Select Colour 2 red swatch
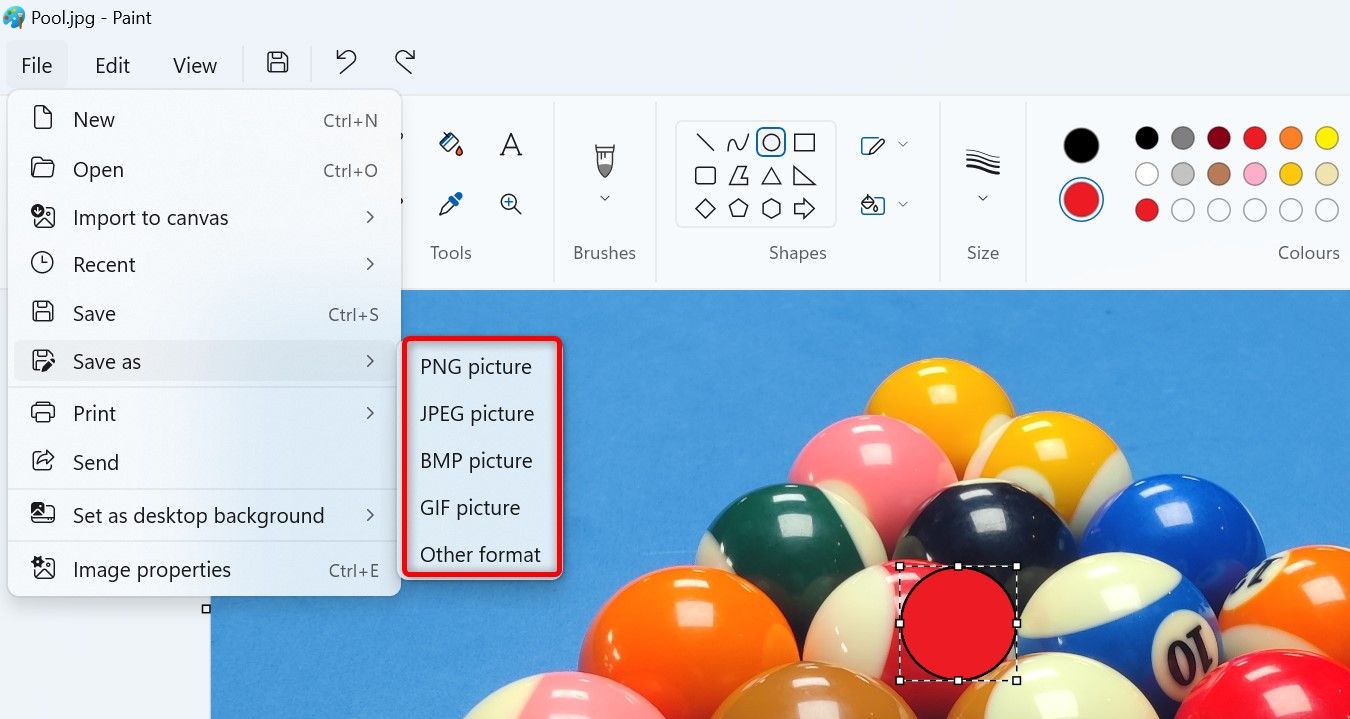Viewport: 1350px width, 719px height. [1081, 200]
